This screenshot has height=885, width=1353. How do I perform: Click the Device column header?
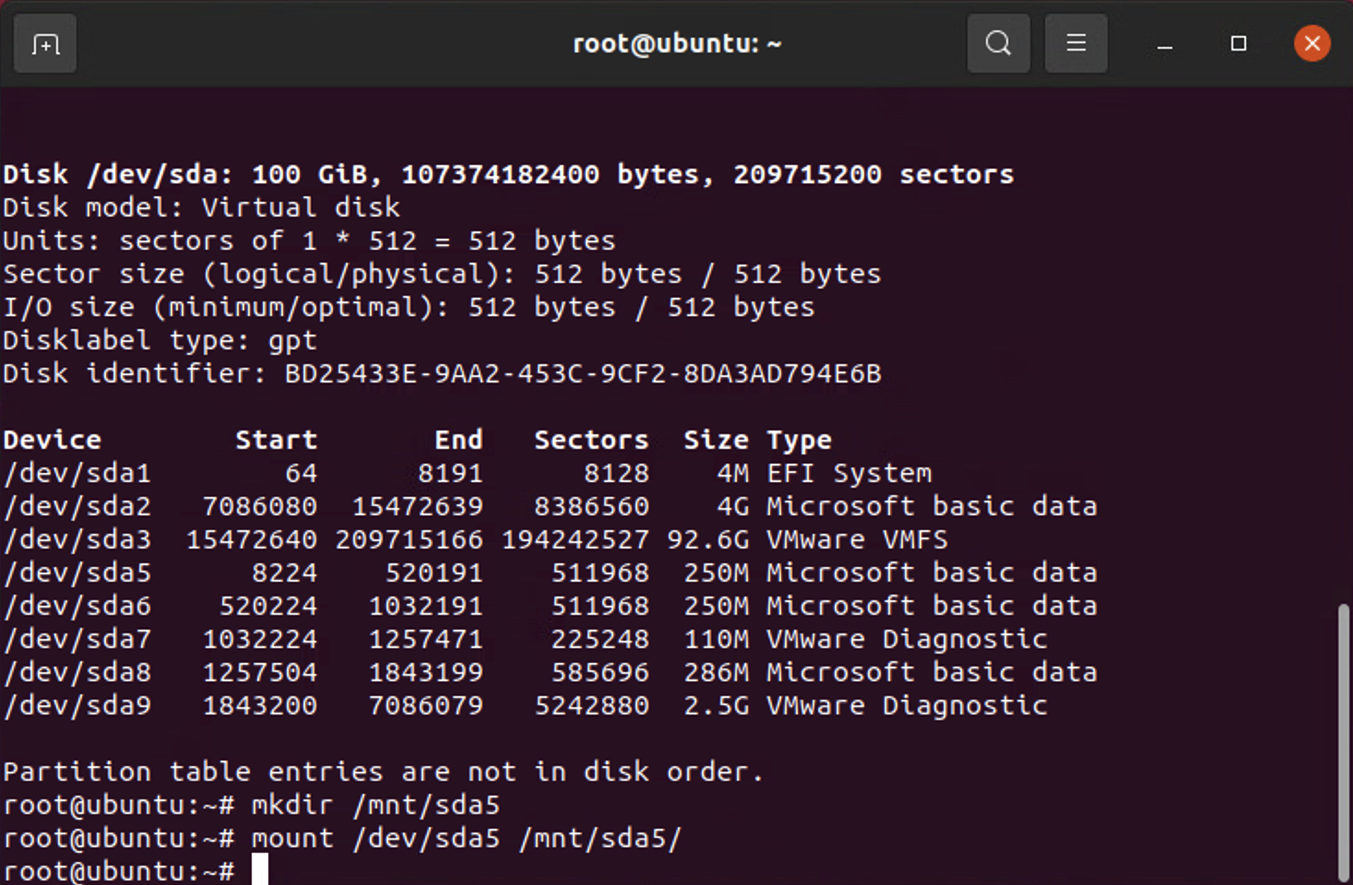point(52,440)
